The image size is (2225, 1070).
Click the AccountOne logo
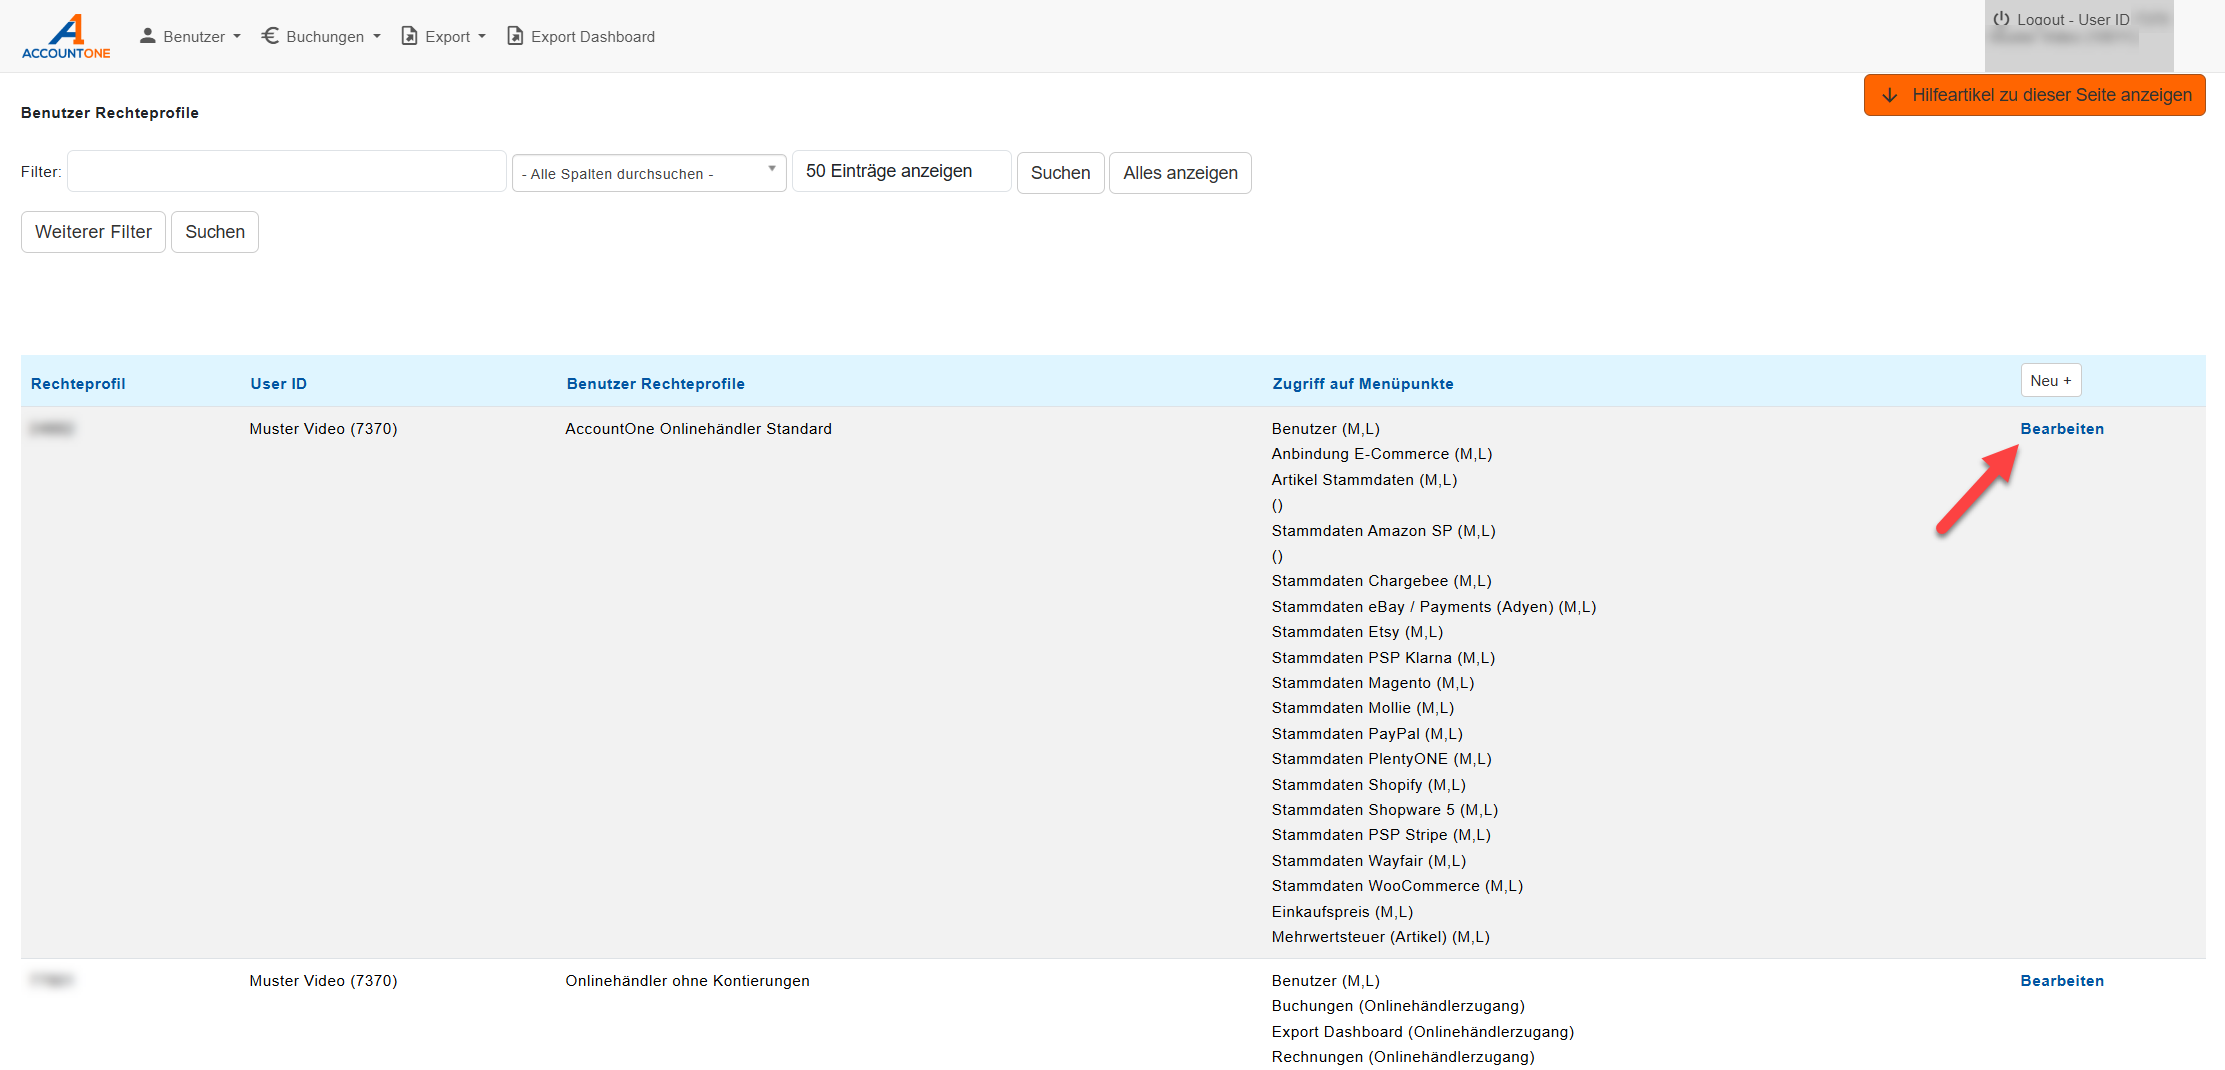[66, 36]
